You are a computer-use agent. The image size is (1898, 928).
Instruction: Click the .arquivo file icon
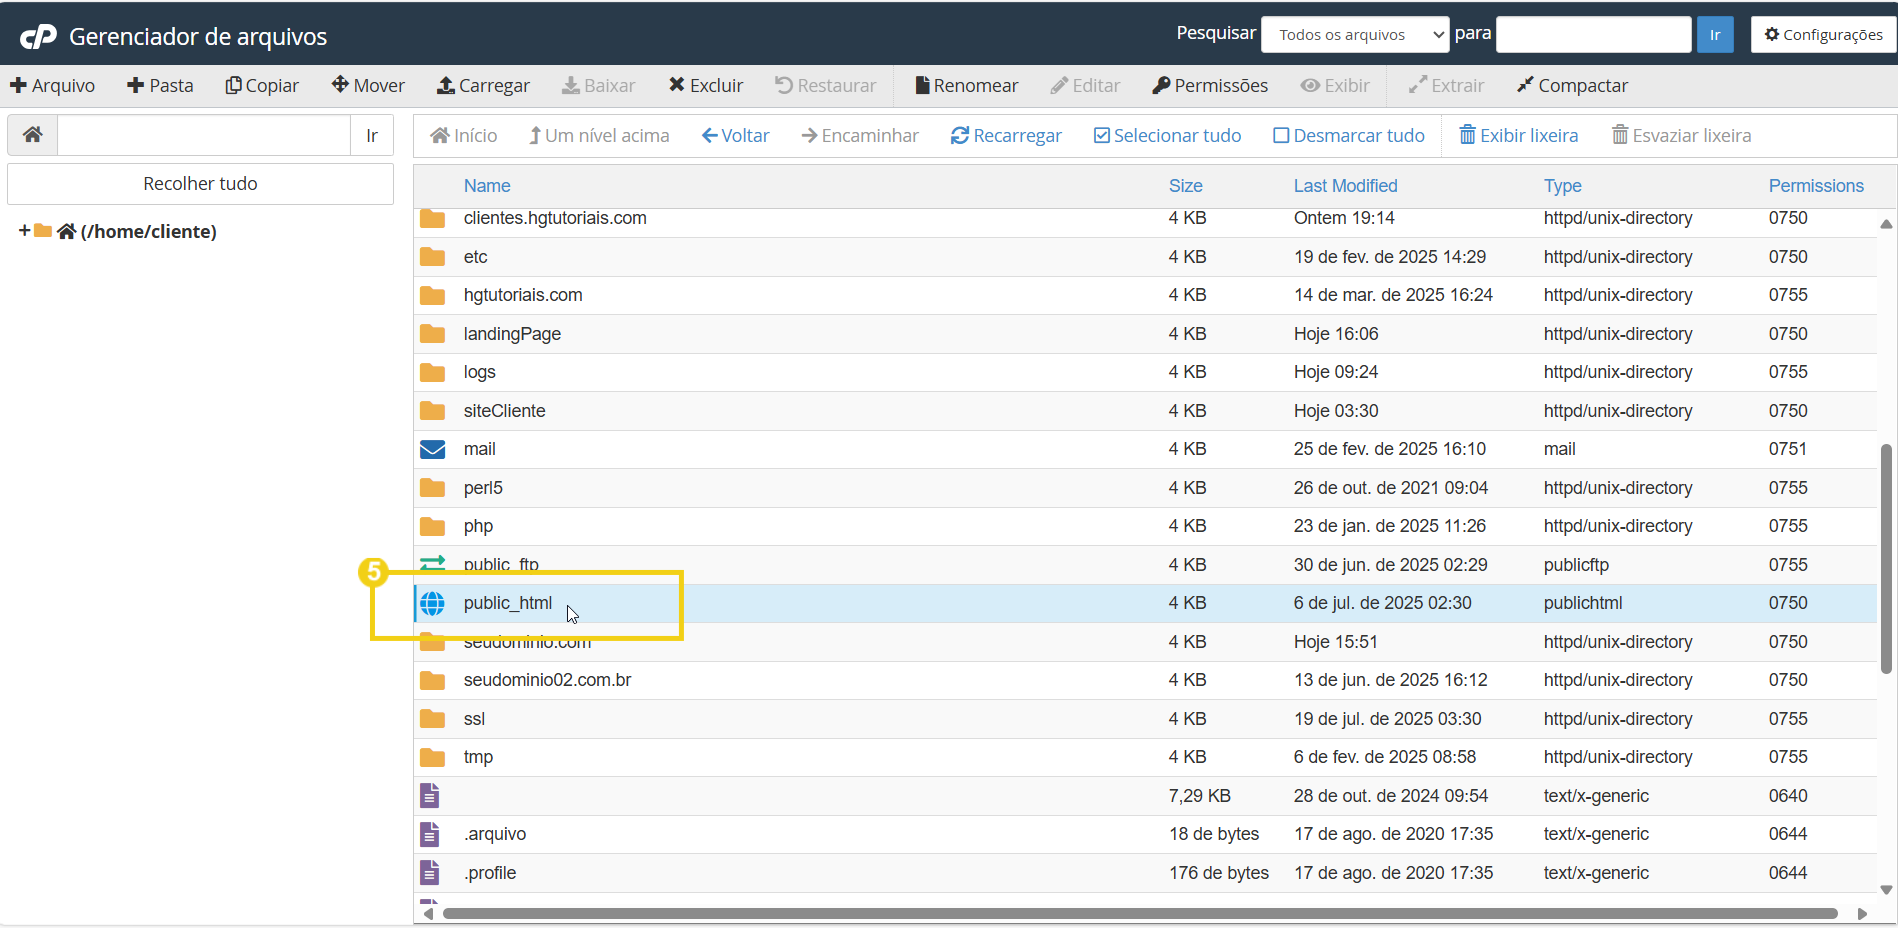[430, 834]
